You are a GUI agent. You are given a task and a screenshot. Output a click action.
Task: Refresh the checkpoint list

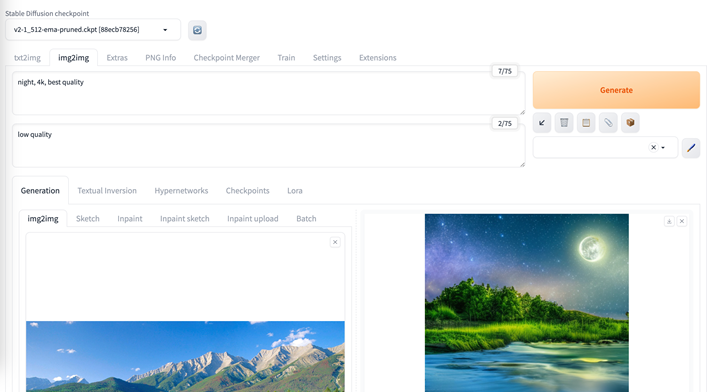(197, 30)
